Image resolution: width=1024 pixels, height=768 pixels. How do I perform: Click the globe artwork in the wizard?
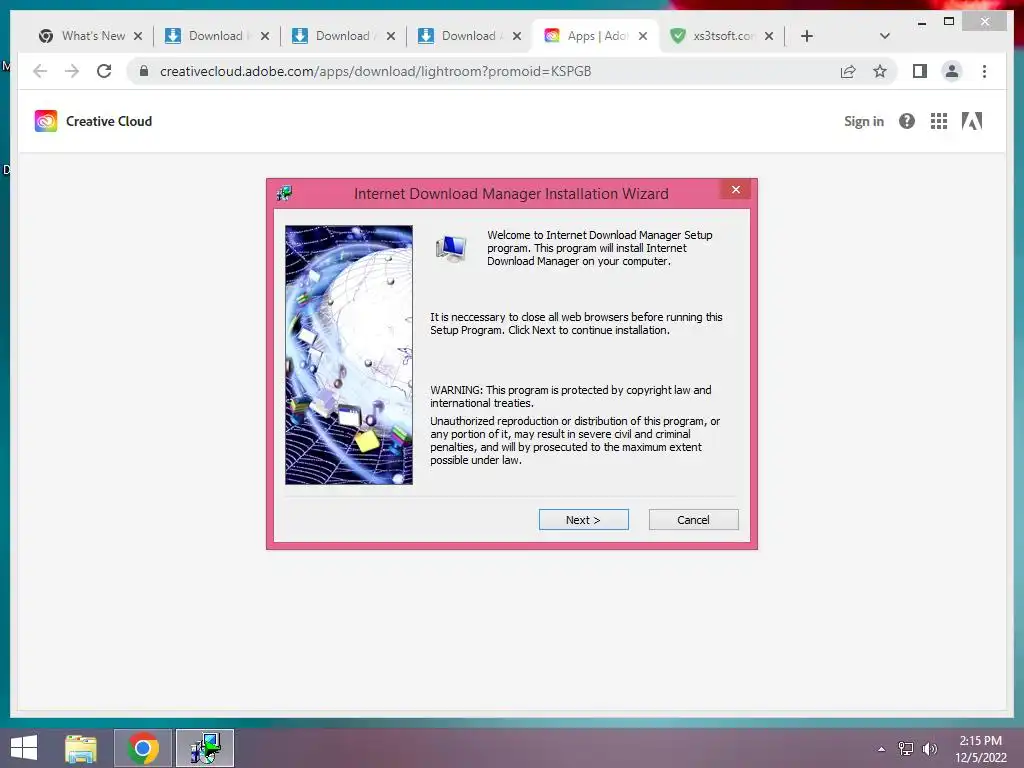(x=349, y=355)
